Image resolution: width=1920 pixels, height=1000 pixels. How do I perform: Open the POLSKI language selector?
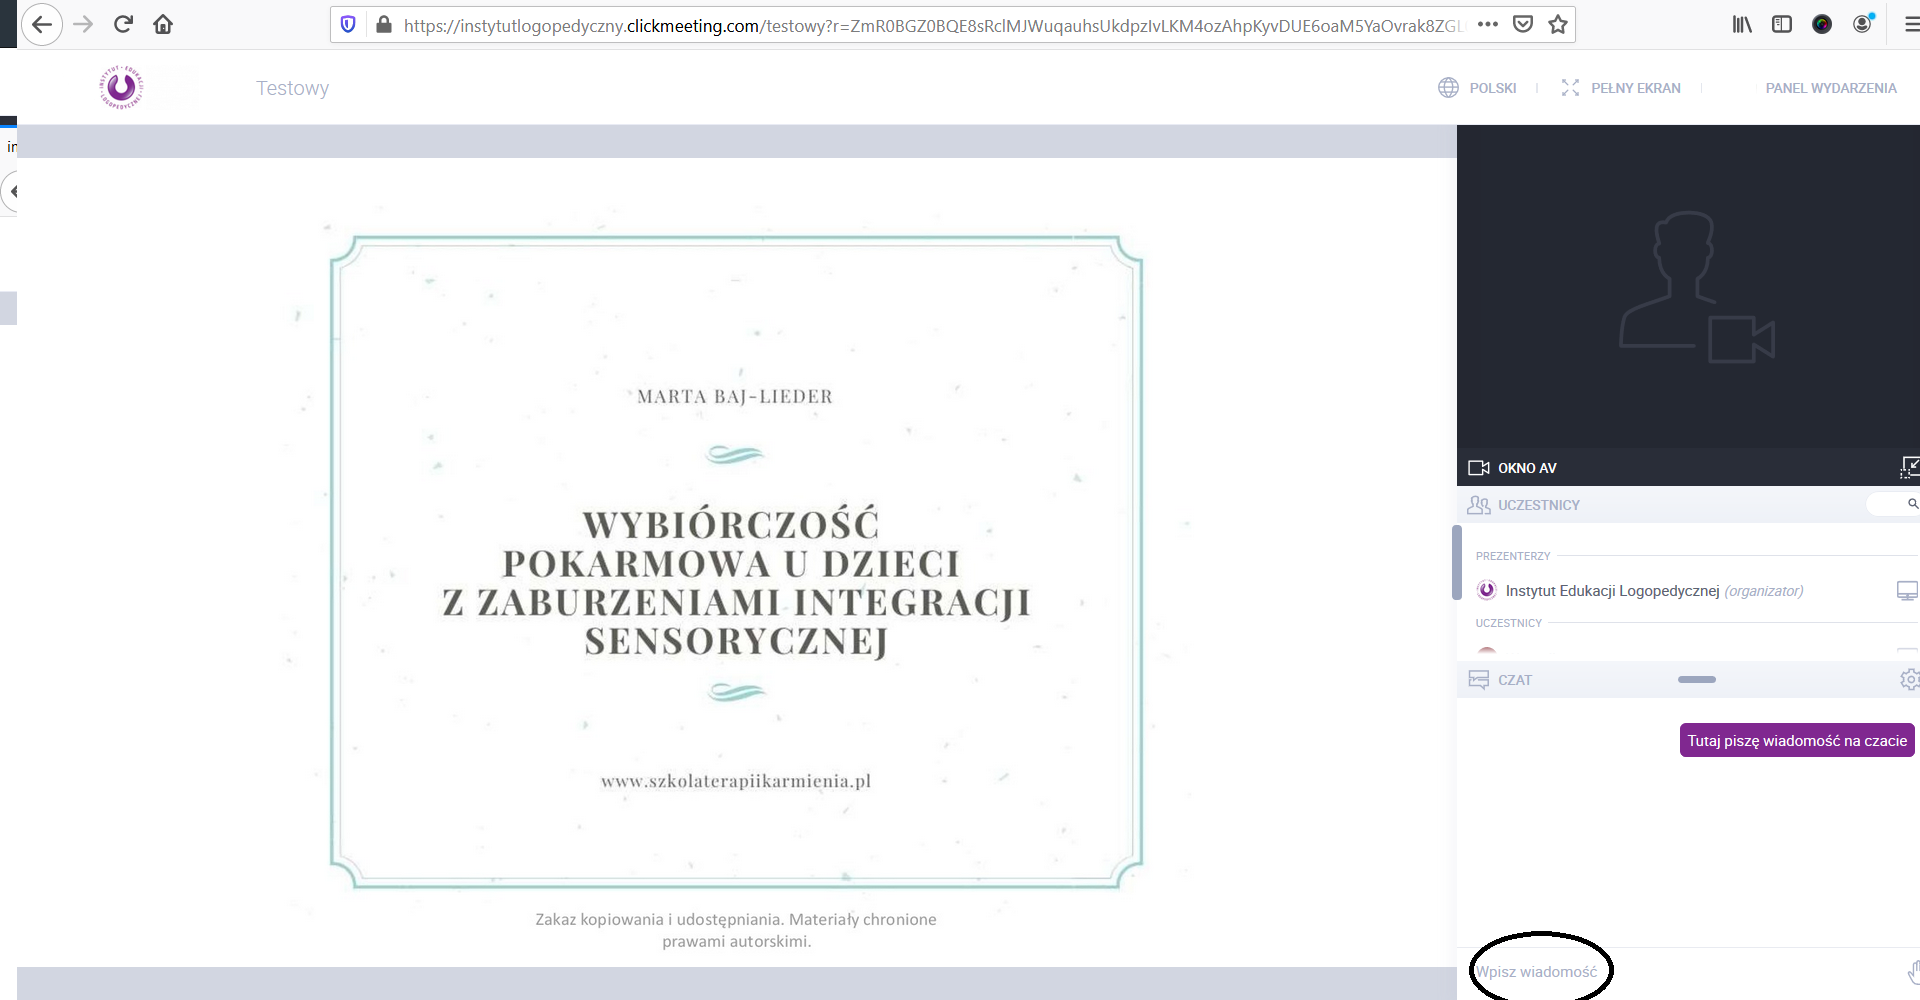pyautogui.click(x=1478, y=88)
